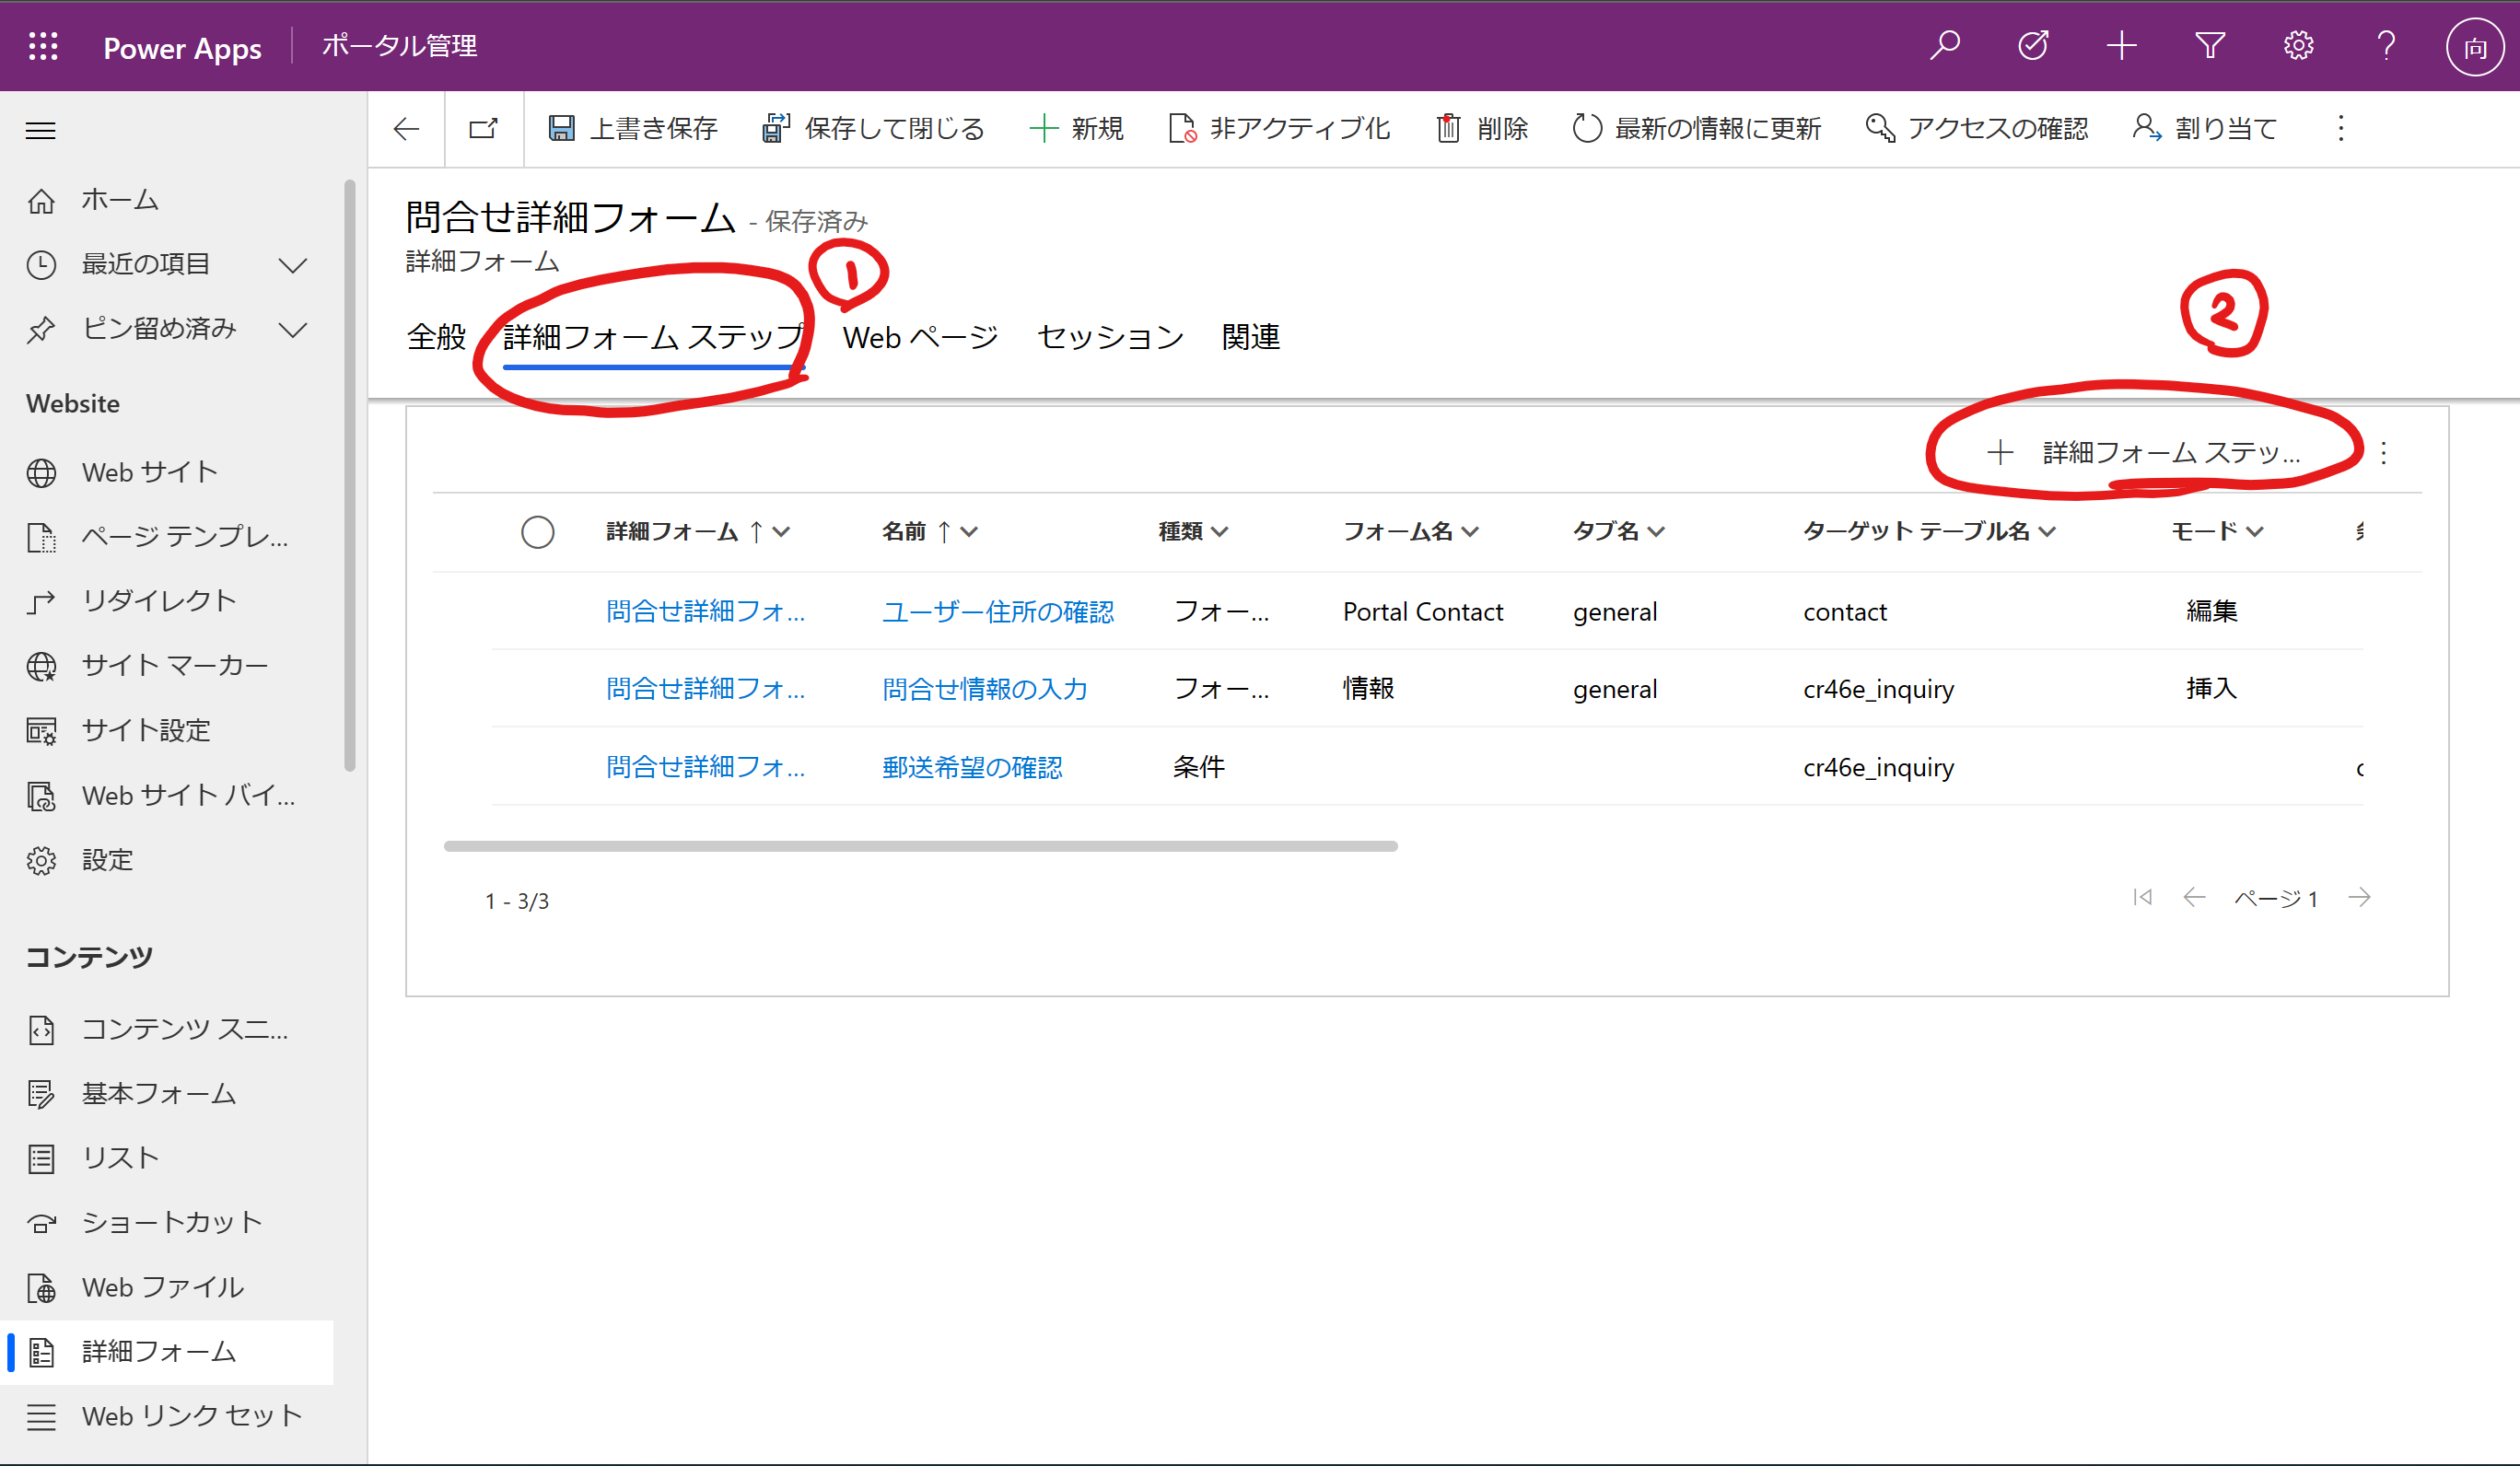The width and height of the screenshot is (2520, 1466).
Task: Expand the ピン留め済み chevron
Action: (x=293, y=329)
